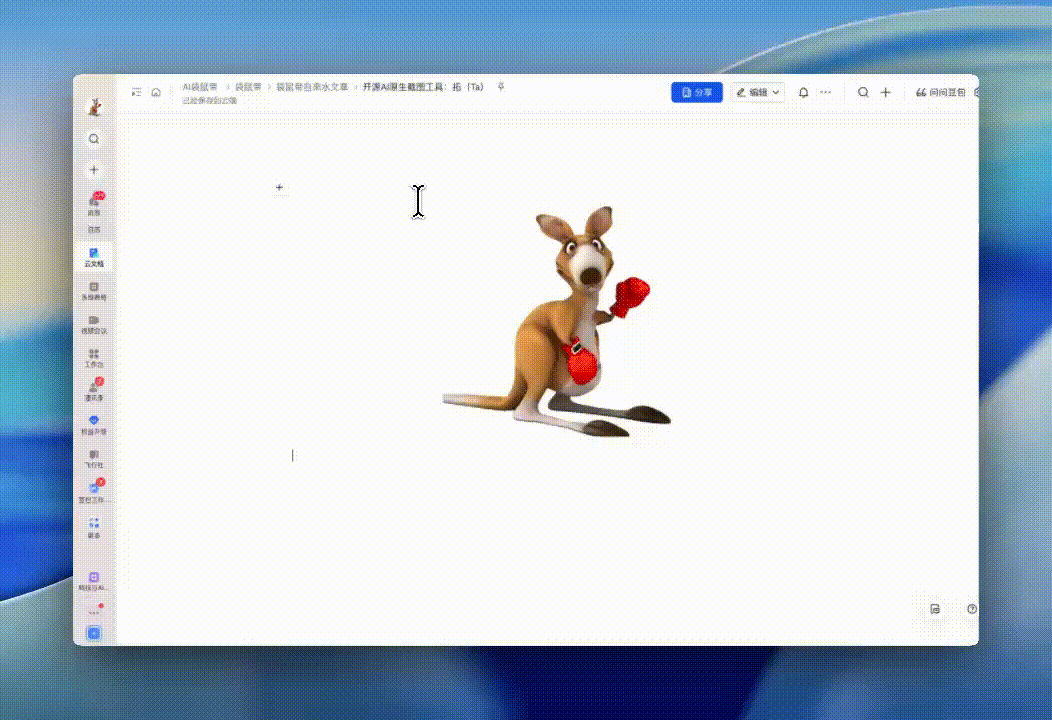The image size is (1052, 720).
Task: Open Base (多维表格) in sidebar
Action: [x=94, y=291]
